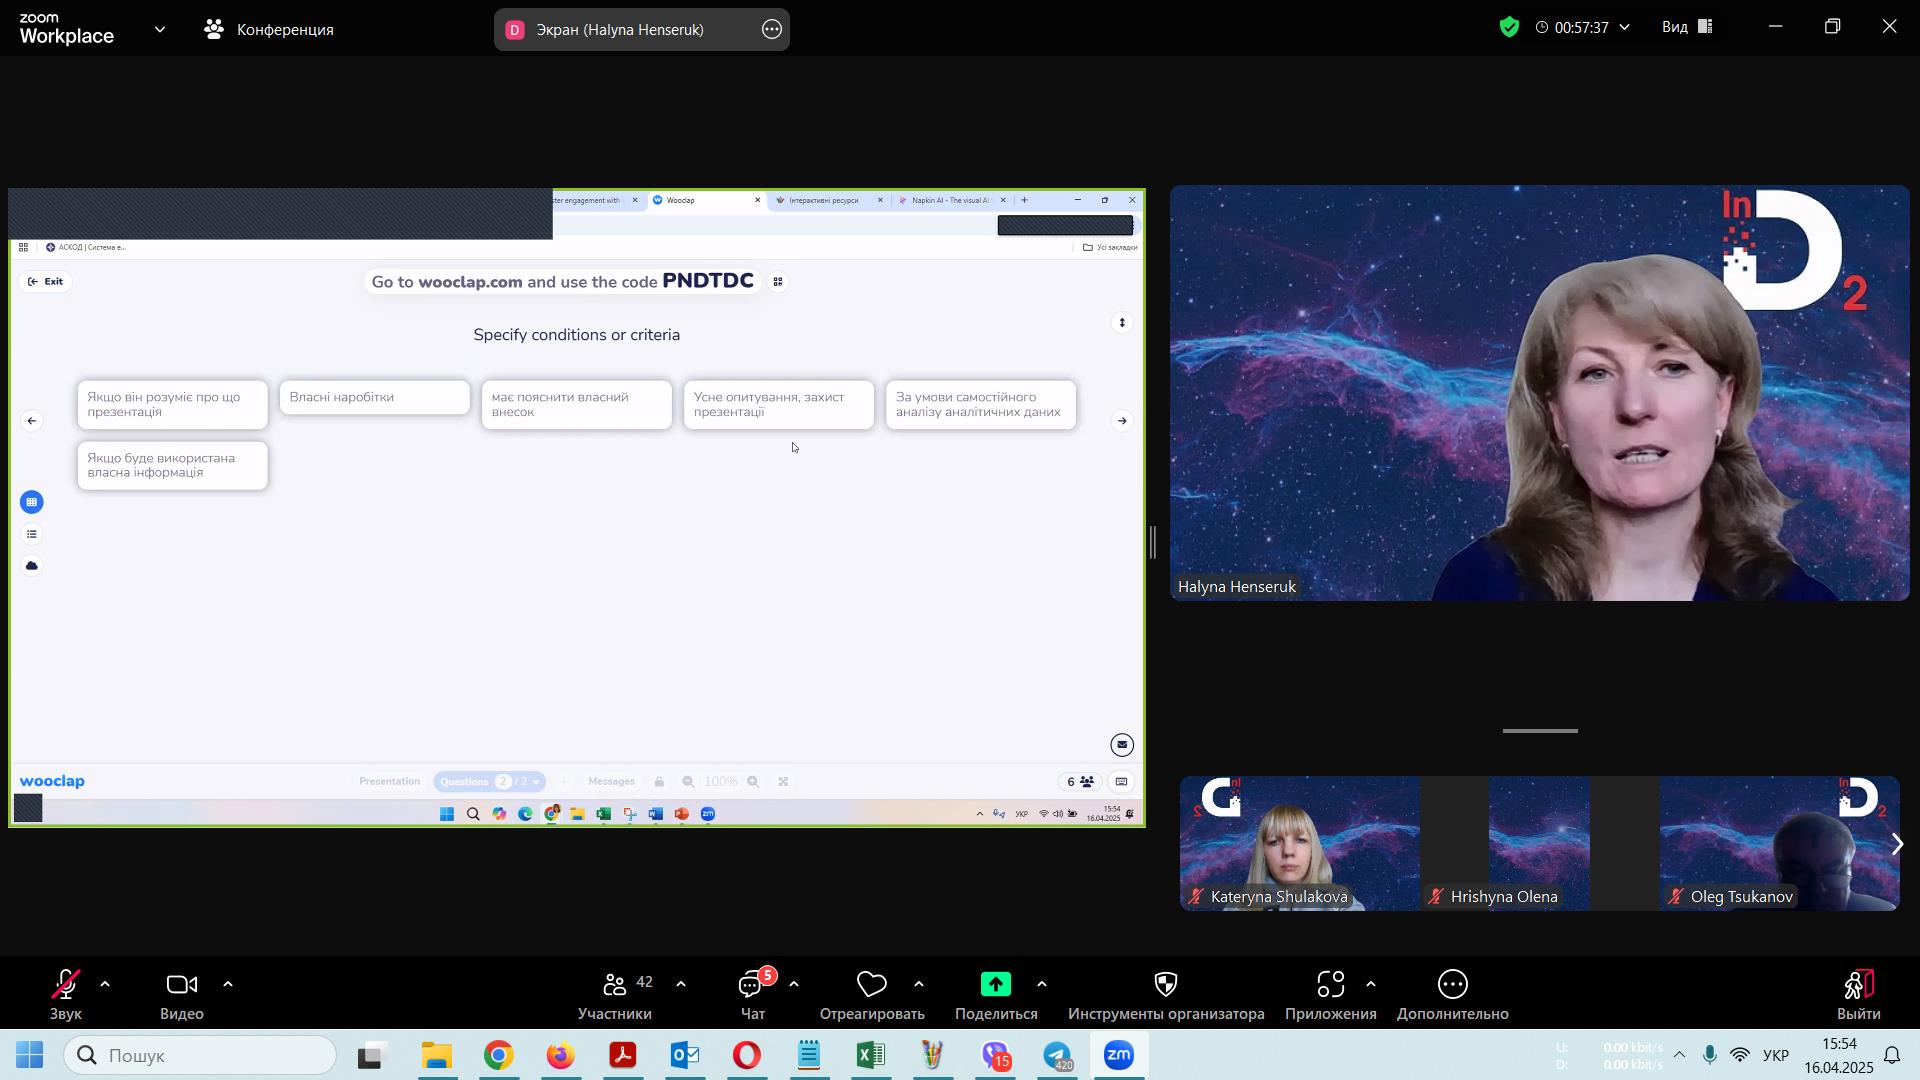
Task: Expand audio options arrow next to Звук
Action: pyautogui.click(x=105, y=985)
